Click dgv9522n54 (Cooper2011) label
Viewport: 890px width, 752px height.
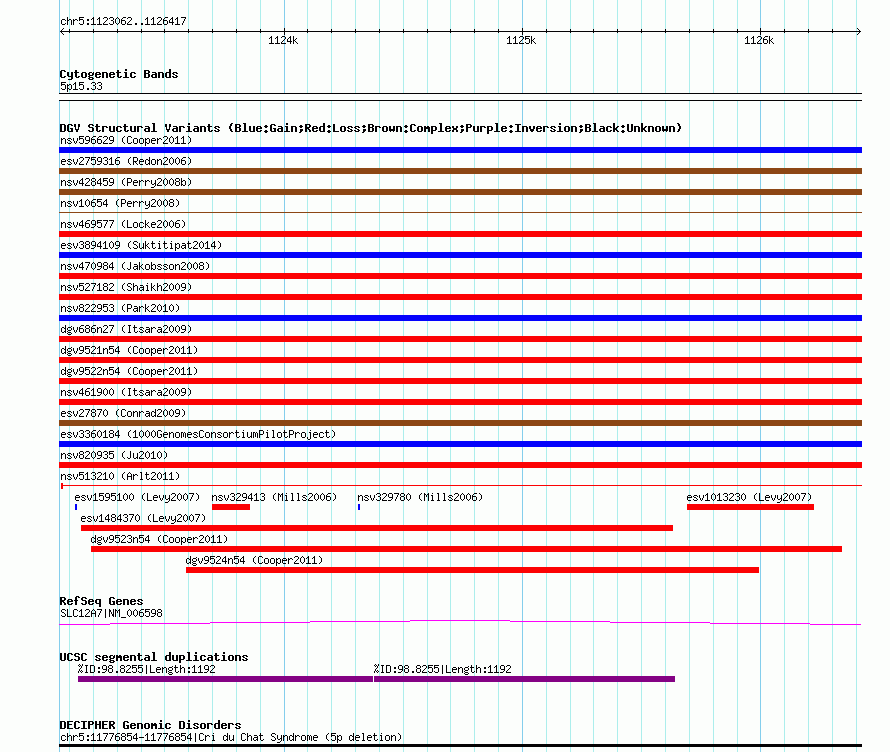click(129, 371)
